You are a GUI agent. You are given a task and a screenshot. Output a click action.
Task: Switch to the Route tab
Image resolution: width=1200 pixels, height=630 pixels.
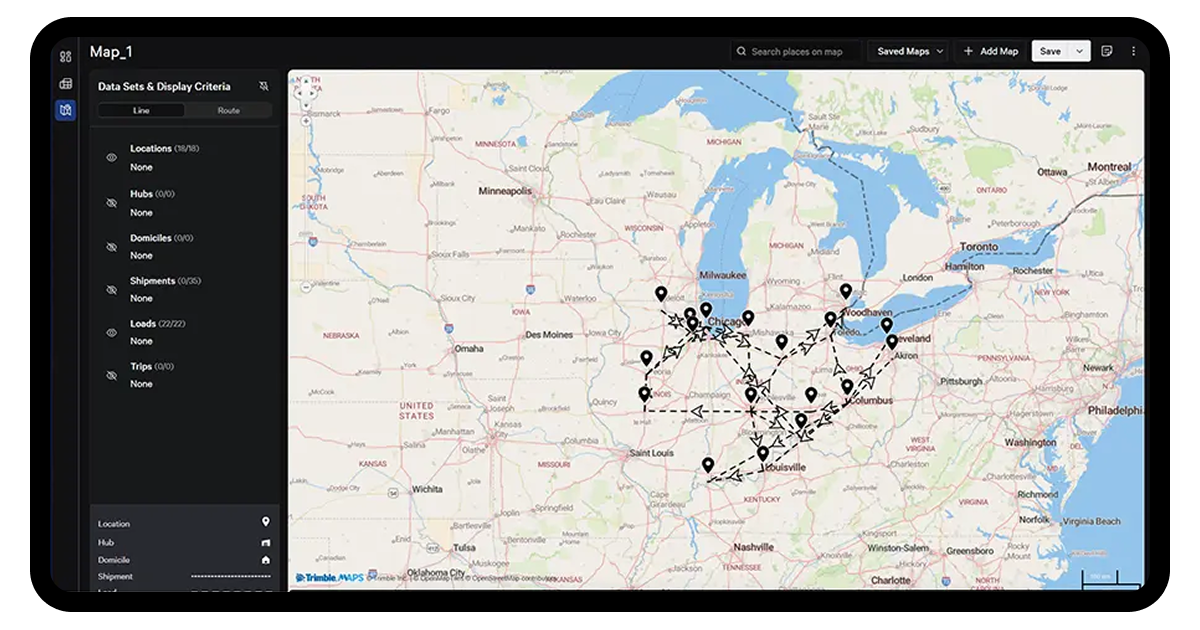coord(228,111)
